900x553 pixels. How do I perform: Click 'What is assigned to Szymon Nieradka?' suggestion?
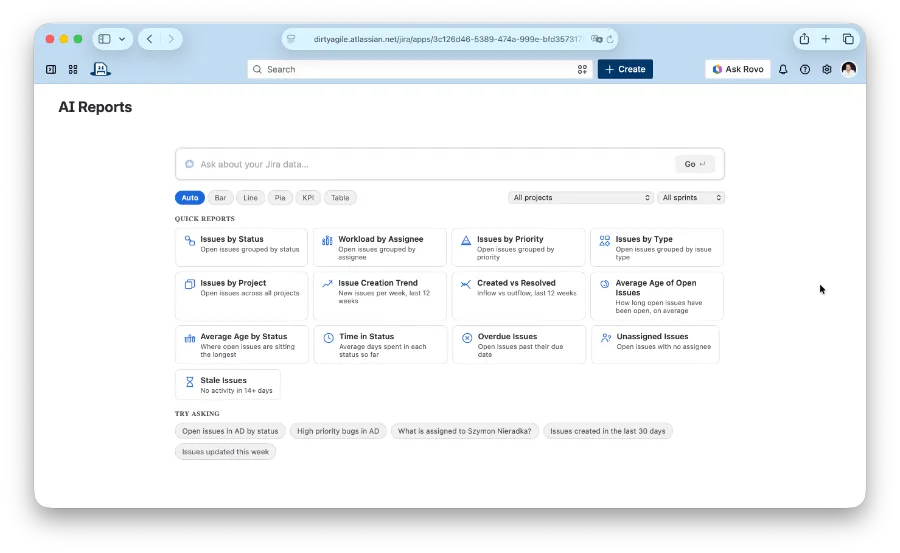click(465, 431)
